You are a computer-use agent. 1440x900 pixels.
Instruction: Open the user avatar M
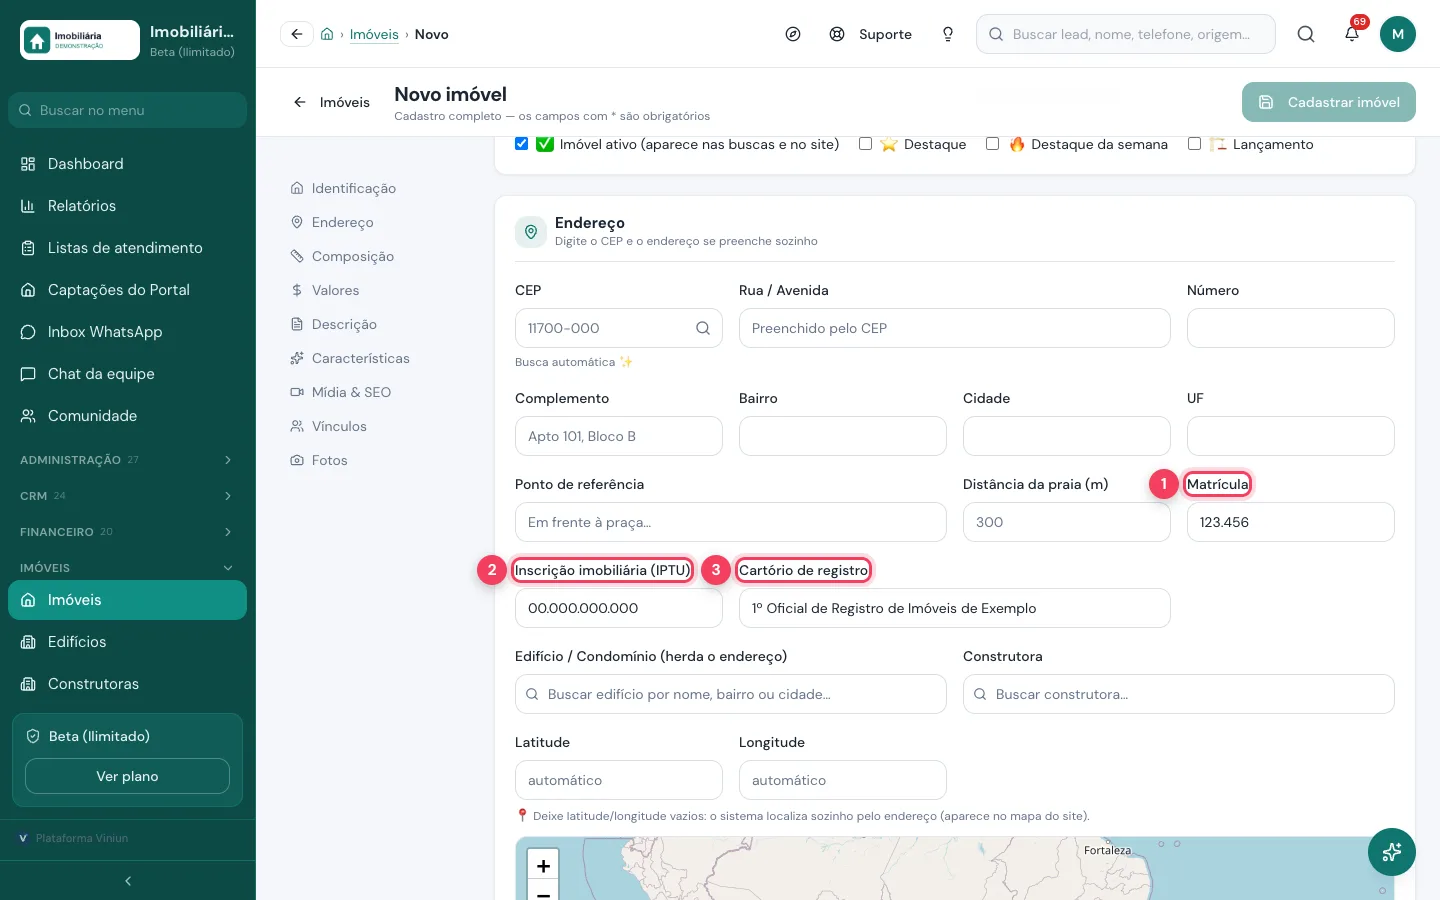click(1398, 34)
